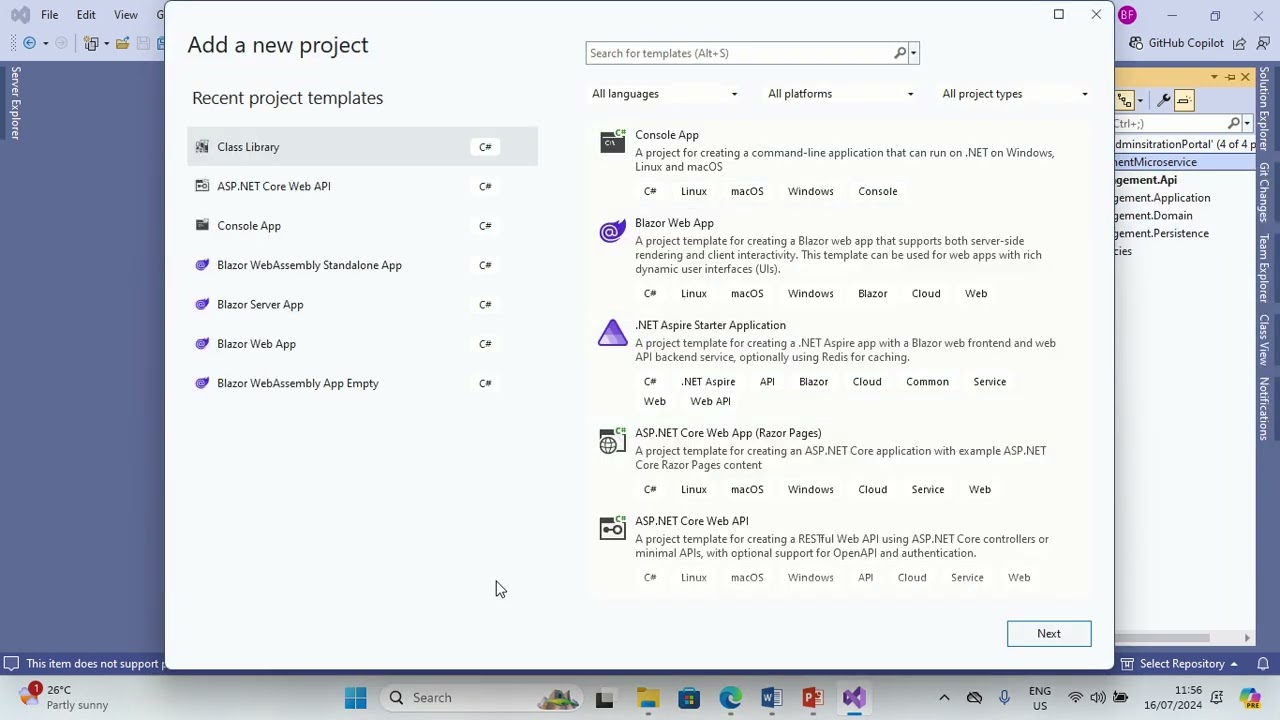1280x720 pixels.
Task: Click in Search for templates field
Action: [x=740, y=53]
